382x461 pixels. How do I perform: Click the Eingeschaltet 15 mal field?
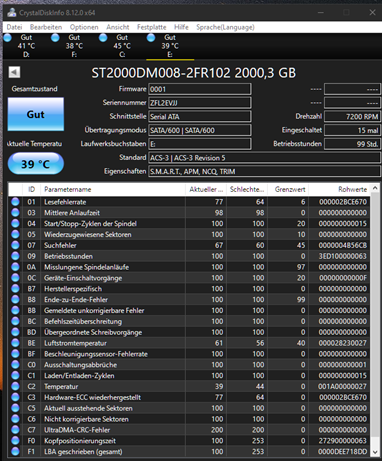click(x=352, y=130)
